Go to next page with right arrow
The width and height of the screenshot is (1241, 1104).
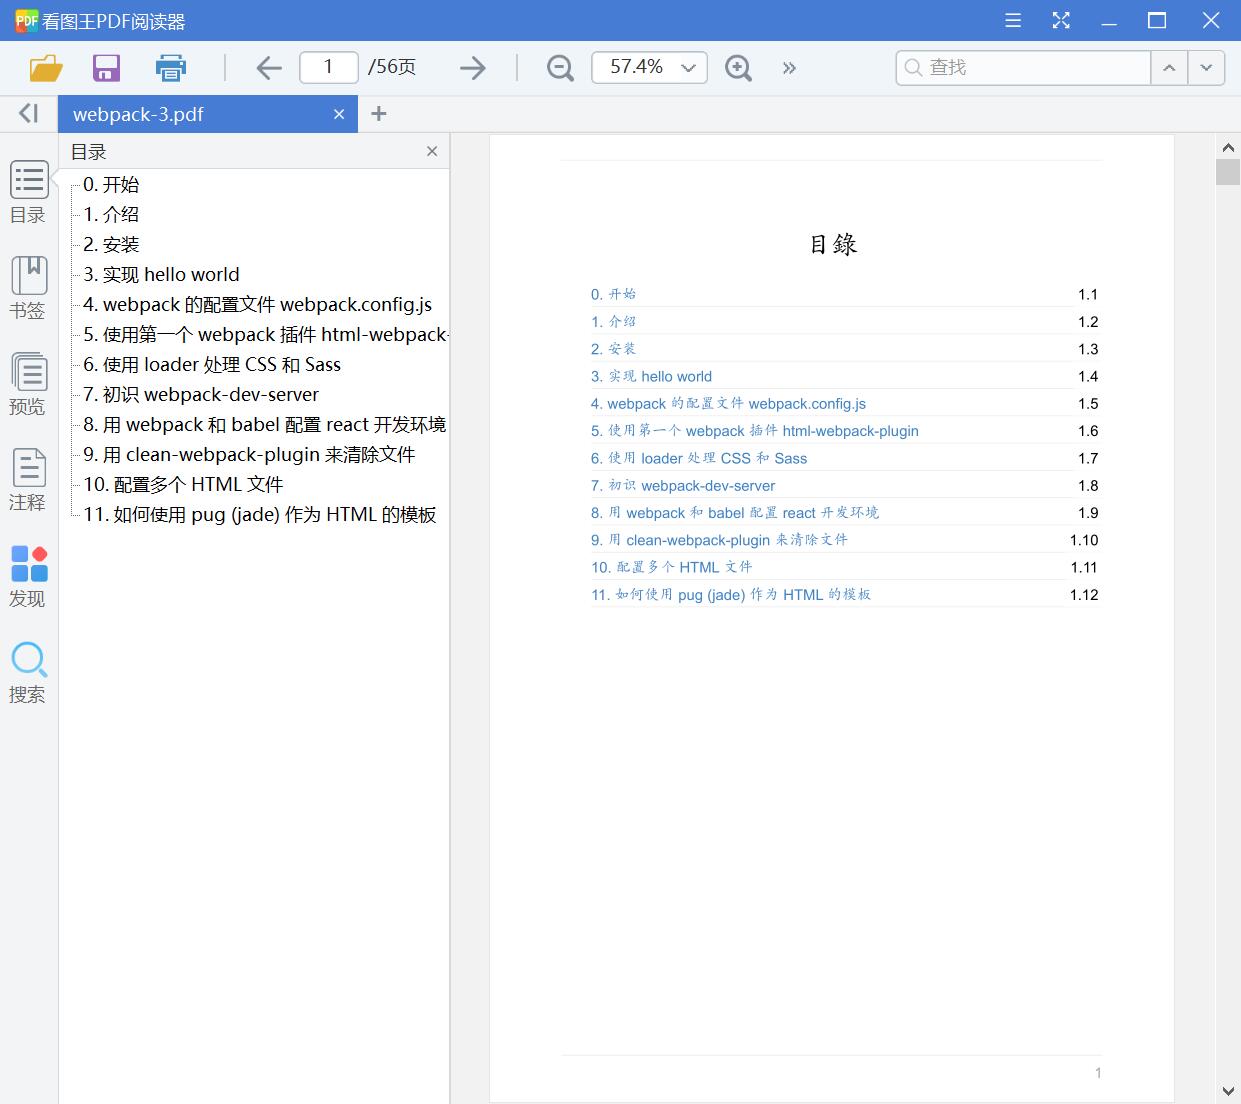pyautogui.click(x=473, y=67)
